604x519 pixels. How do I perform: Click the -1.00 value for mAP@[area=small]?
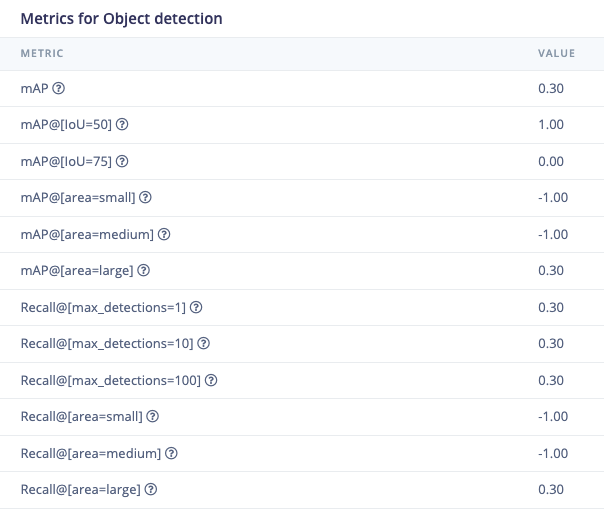tap(553, 198)
